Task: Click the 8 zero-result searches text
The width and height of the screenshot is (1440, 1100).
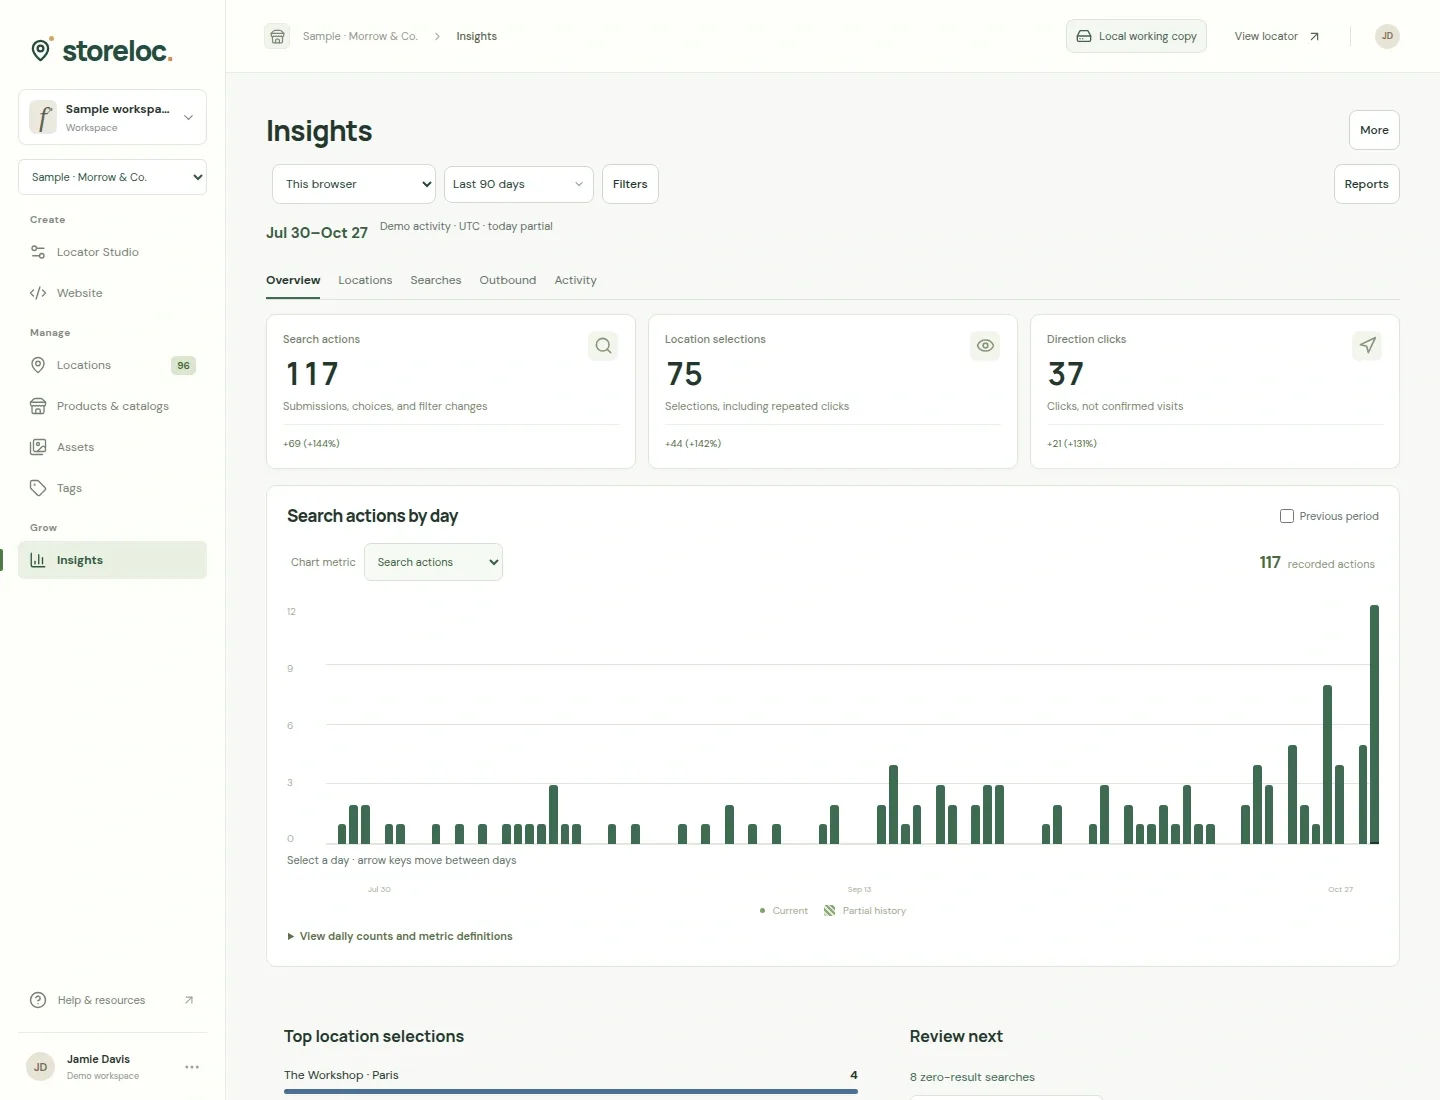Action: tap(972, 1077)
